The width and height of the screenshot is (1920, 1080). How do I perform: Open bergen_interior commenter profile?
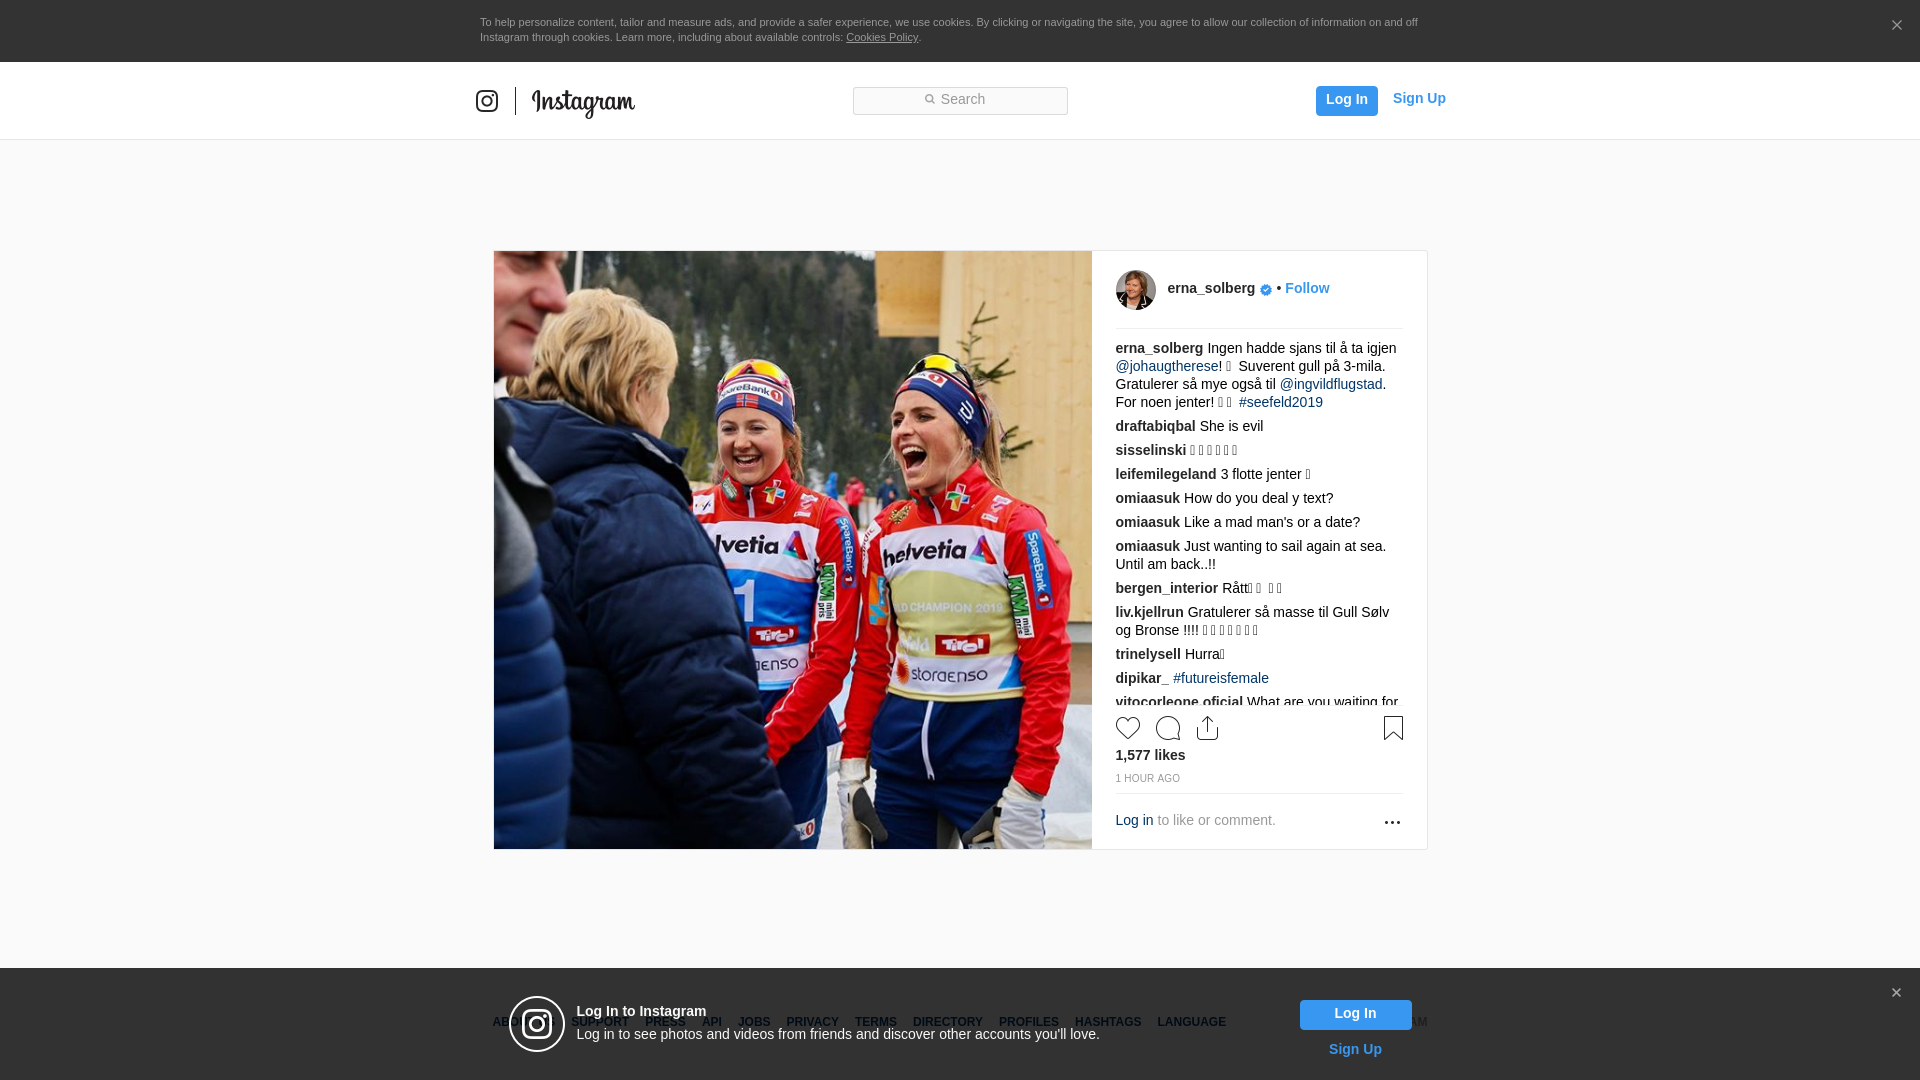pyautogui.click(x=1167, y=588)
